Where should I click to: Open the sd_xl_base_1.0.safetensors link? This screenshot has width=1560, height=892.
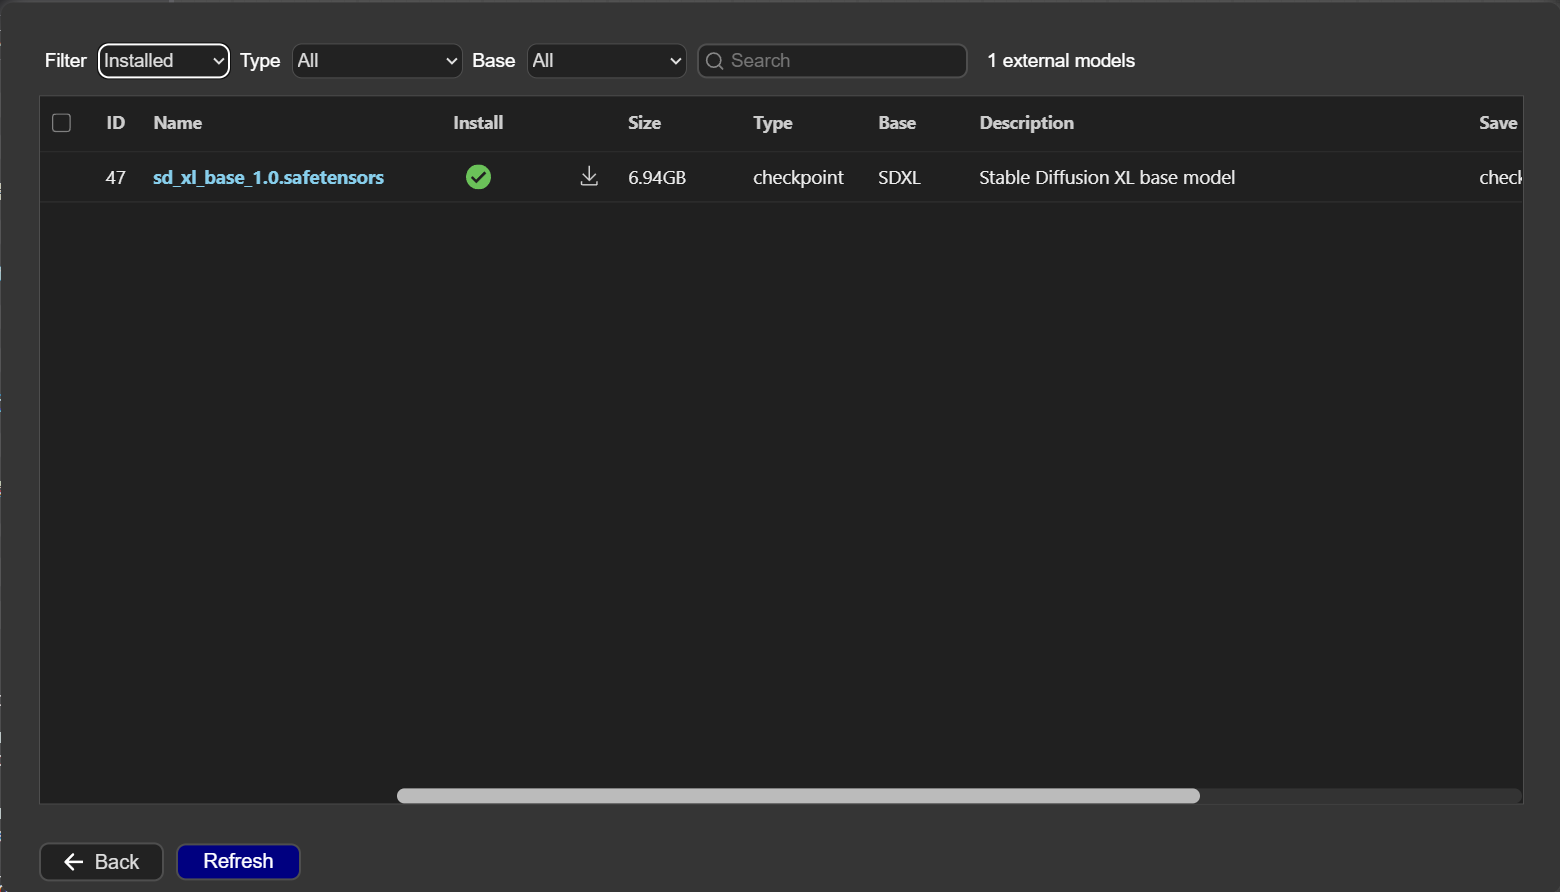268,177
